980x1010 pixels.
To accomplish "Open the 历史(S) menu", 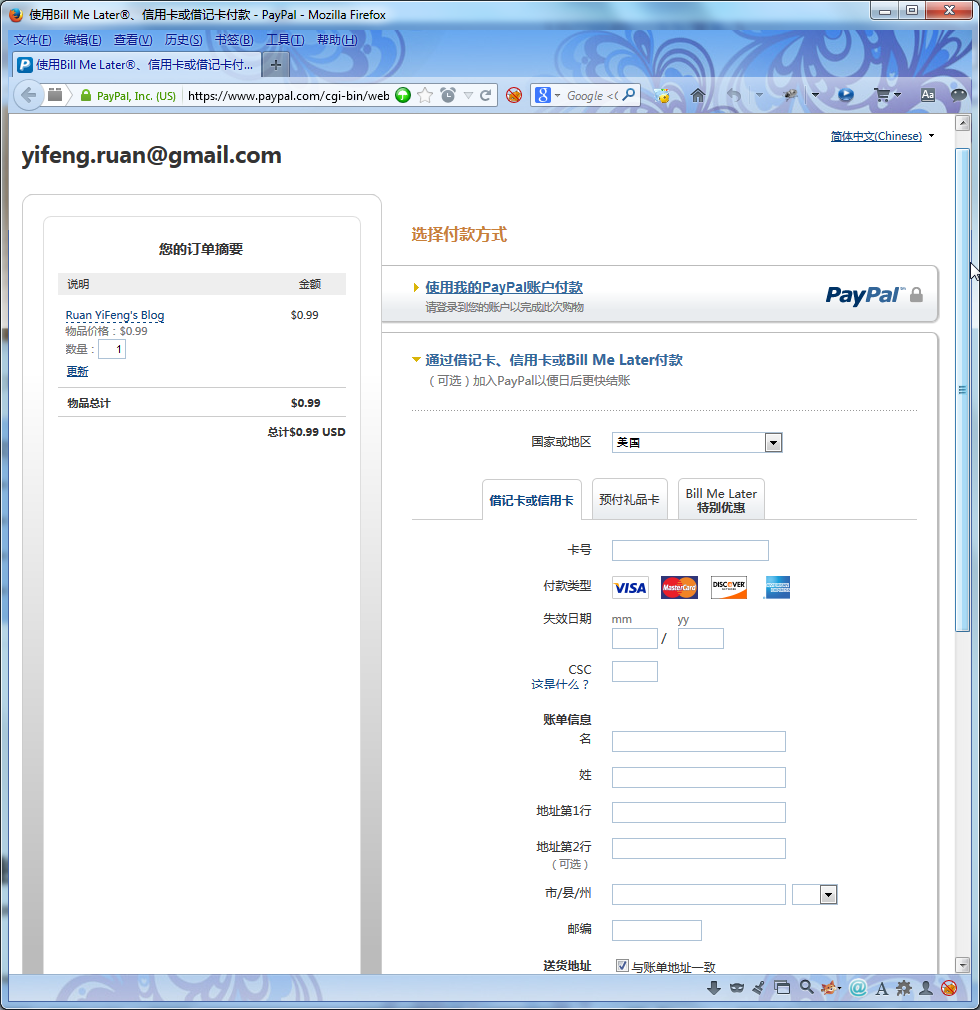I will [184, 40].
